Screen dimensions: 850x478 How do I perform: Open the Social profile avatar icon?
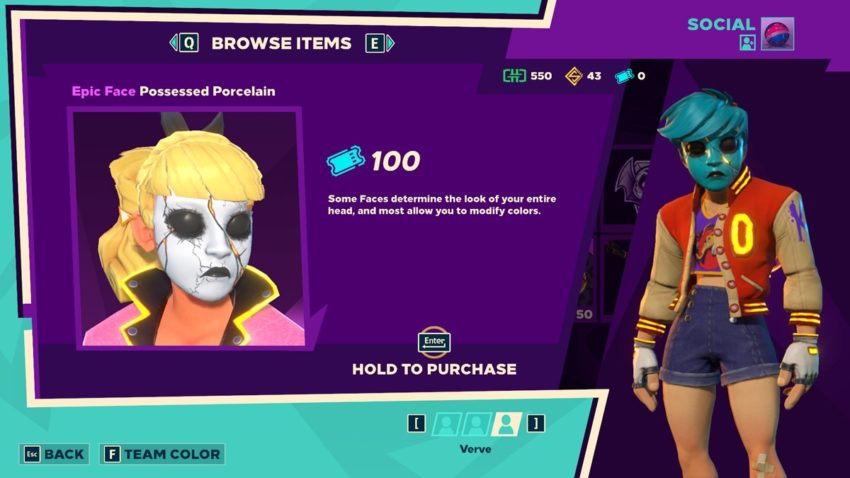pyautogui.click(x=777, y=34)
